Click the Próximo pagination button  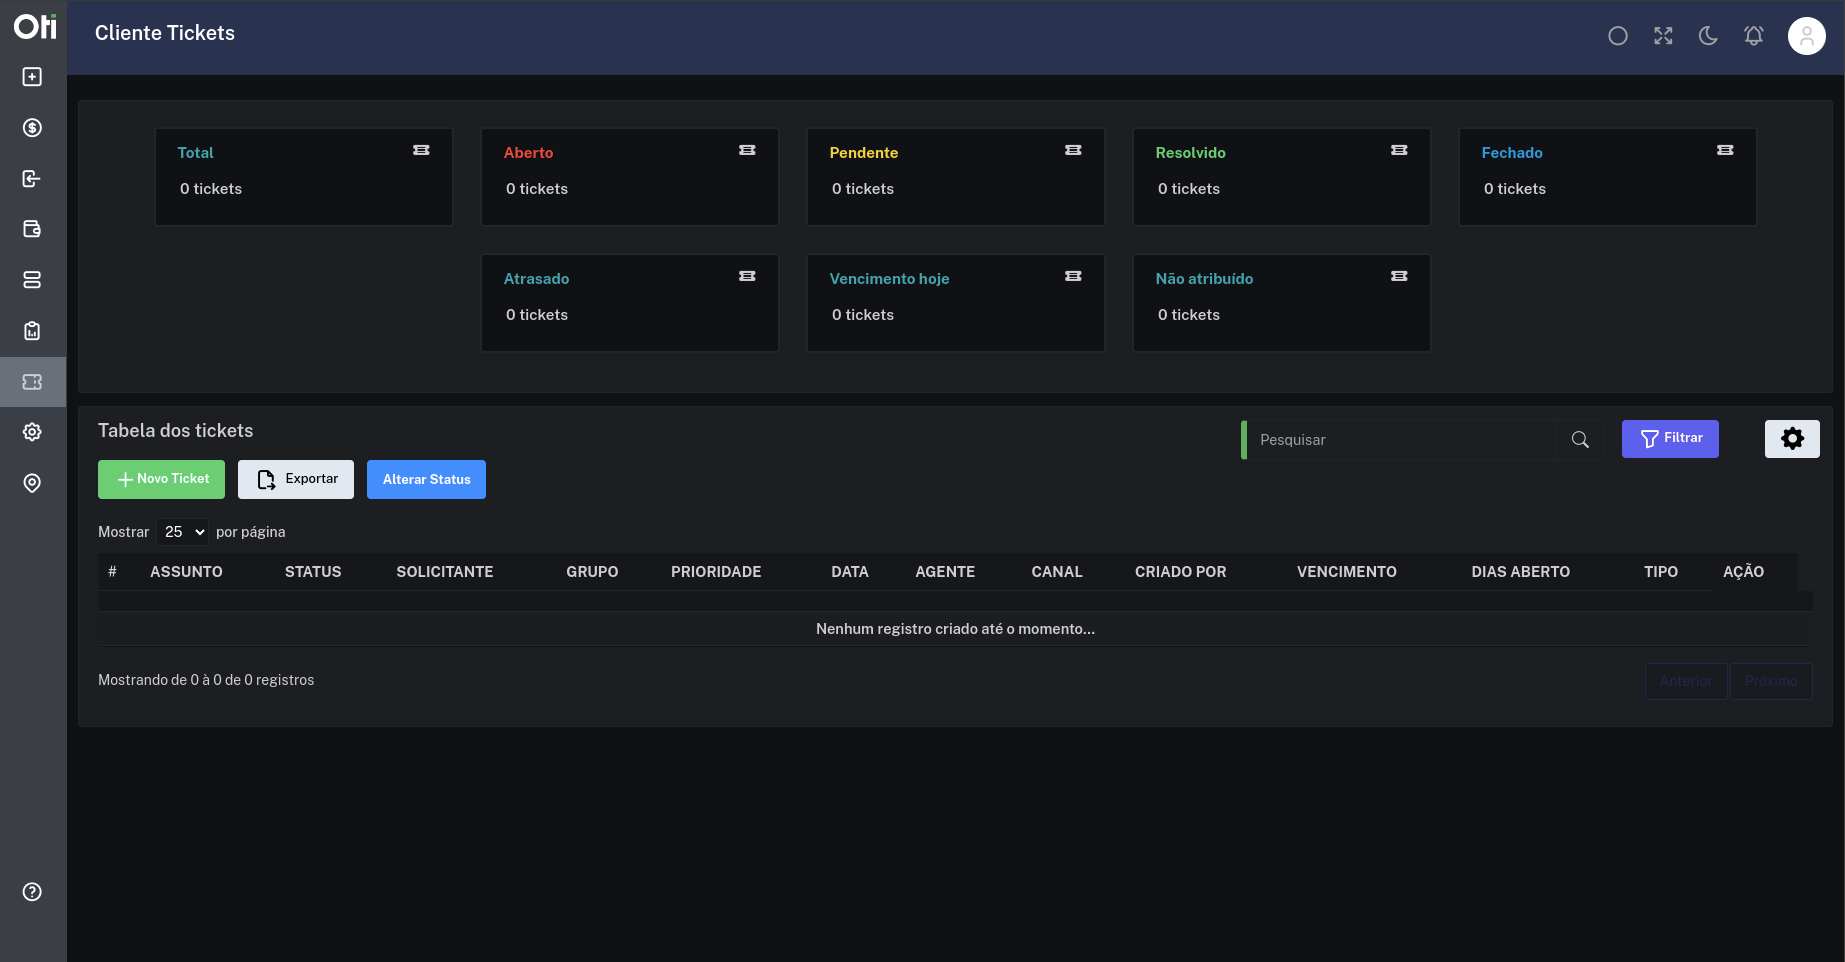(1771, 681)
